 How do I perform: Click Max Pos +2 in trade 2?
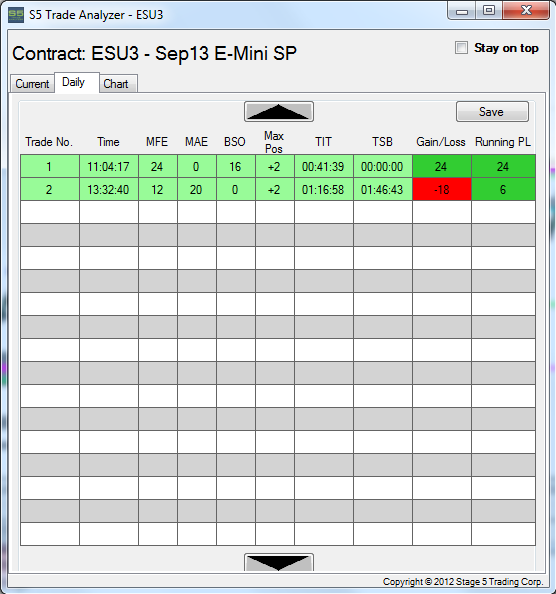[x=275, y=189]
